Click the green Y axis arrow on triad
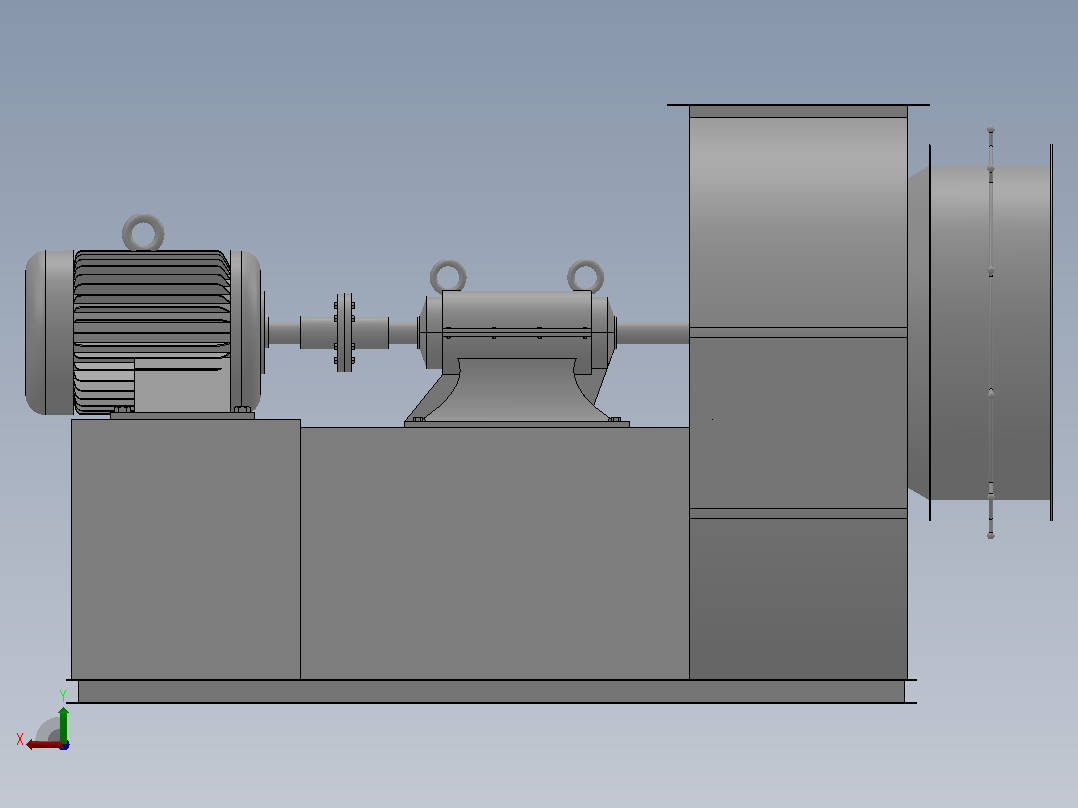 (x=63, y=723)
